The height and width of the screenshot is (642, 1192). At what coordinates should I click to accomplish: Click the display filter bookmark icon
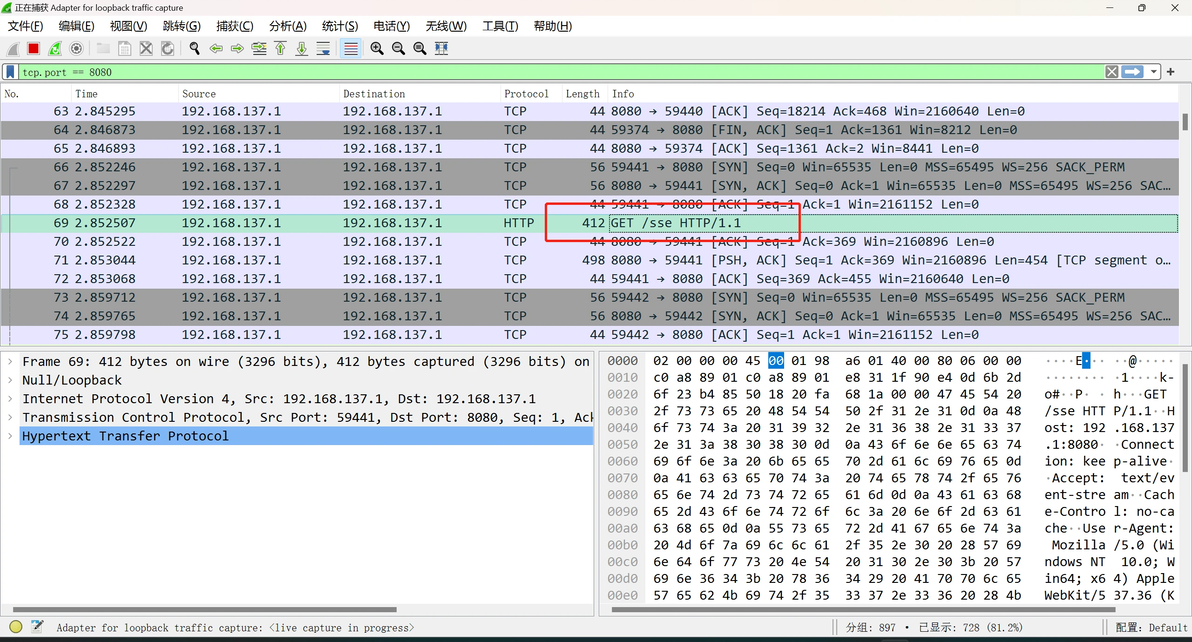[10, 72]
